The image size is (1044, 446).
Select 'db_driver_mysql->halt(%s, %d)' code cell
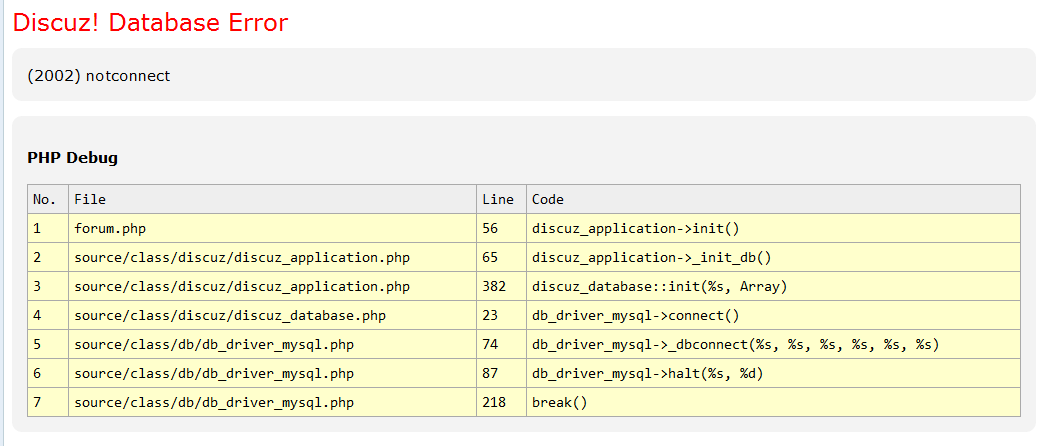pyautogui.click(x=773, y=373)
